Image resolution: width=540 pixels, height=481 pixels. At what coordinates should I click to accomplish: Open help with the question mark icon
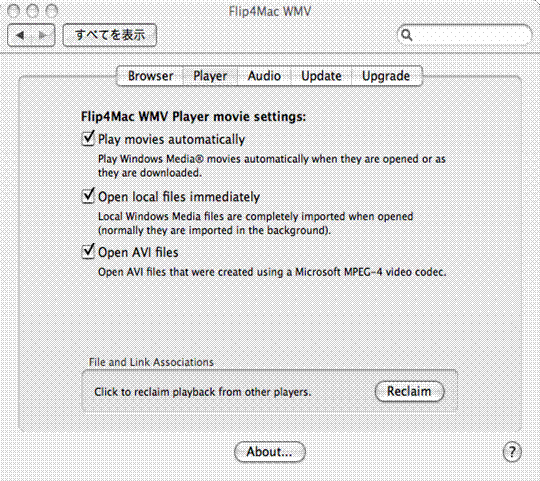coord(512,451)
